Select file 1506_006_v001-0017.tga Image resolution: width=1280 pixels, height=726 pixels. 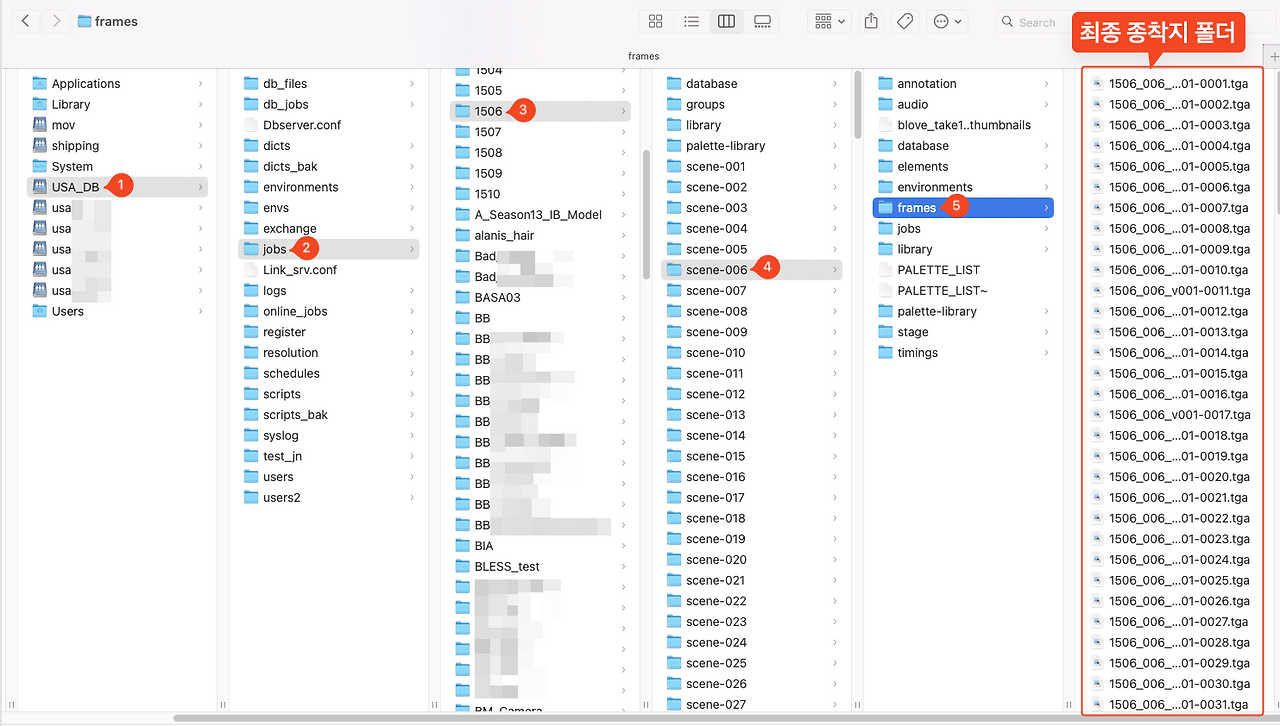[1171, 415]
